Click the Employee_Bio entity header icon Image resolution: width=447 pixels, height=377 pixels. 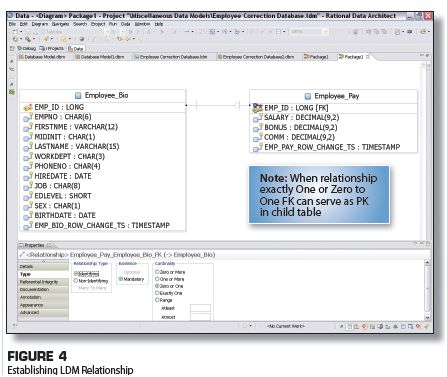[78, 96]
